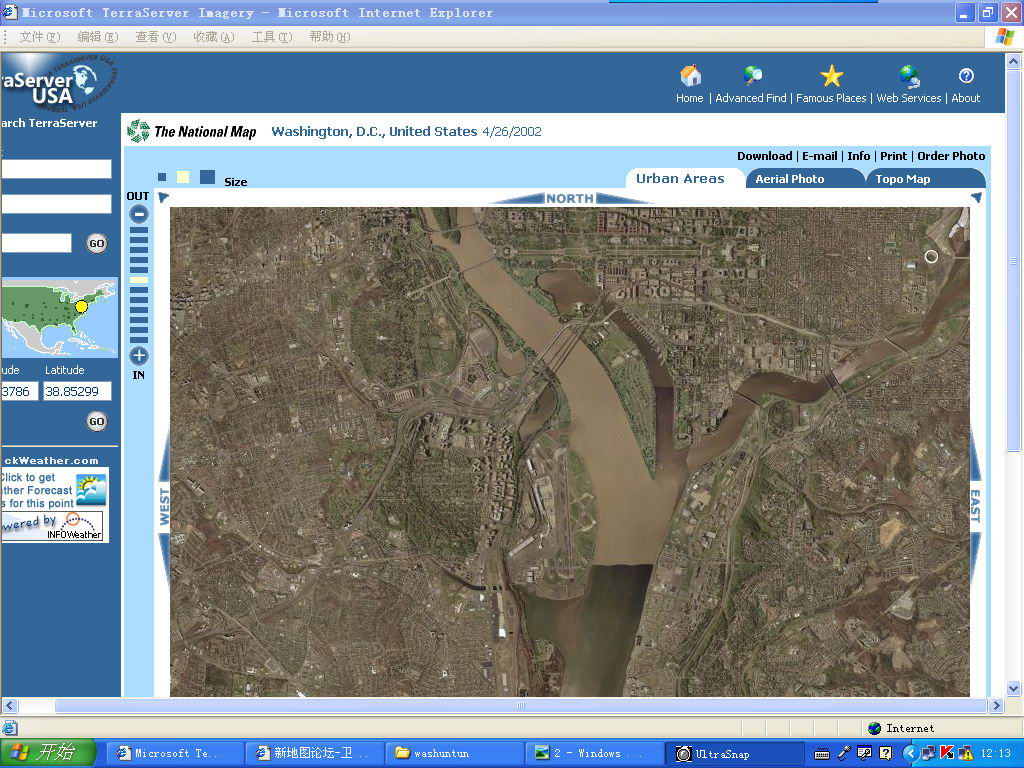The image size is (1024, 768).
Task: Open the Windows Start button
Action: coord(48,753)
